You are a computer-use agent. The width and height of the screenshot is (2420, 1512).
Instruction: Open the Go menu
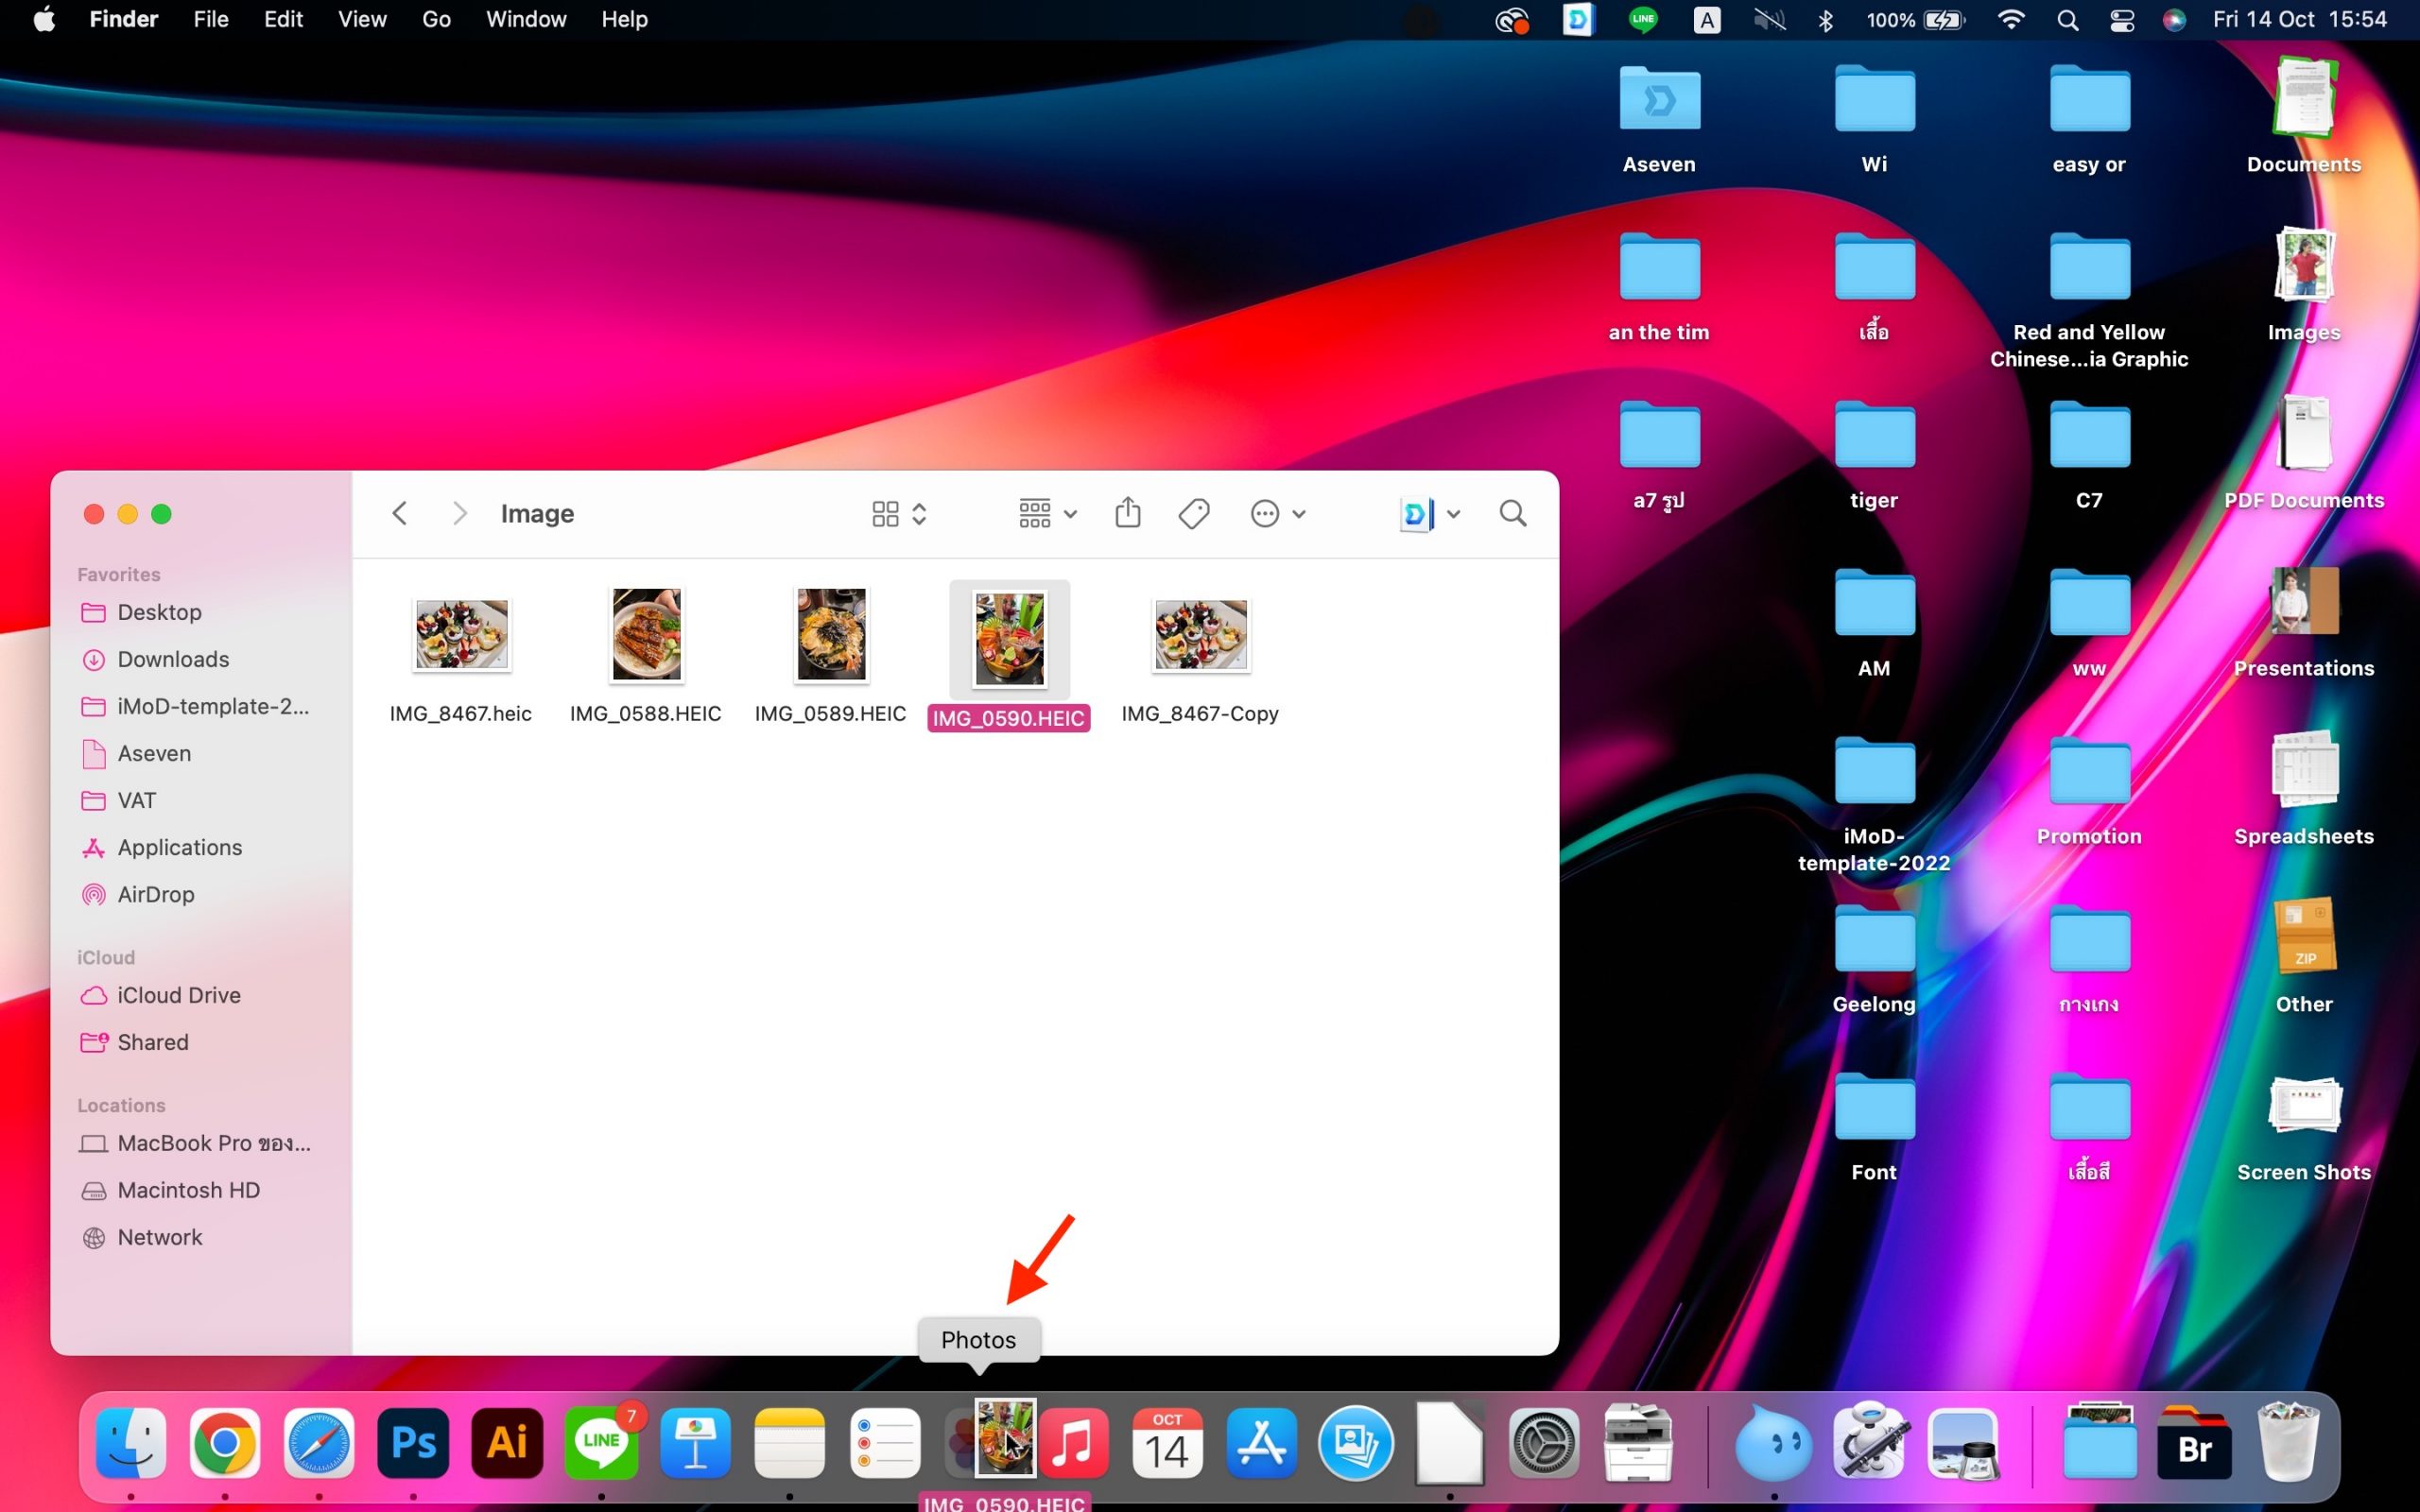[435, 20]
